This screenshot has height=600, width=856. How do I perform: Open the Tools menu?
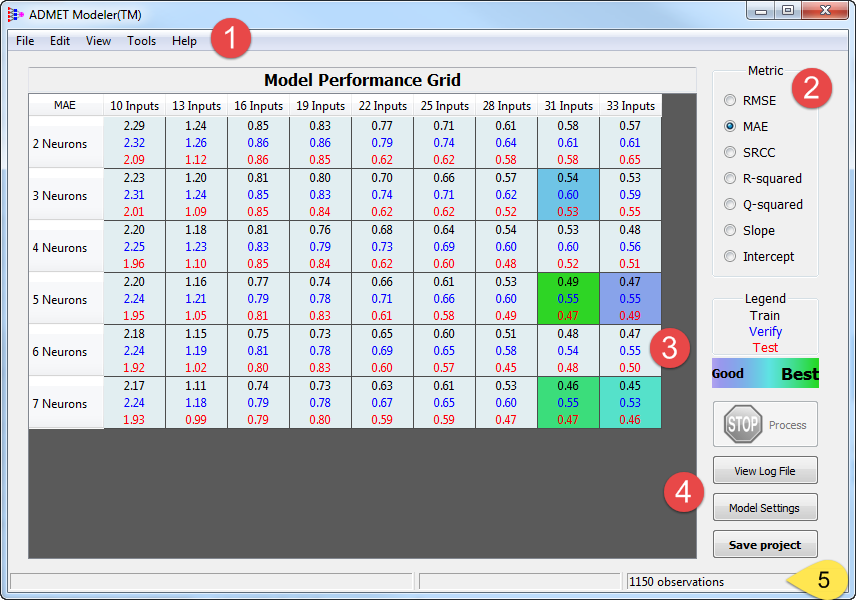click(x=141, y=41)
